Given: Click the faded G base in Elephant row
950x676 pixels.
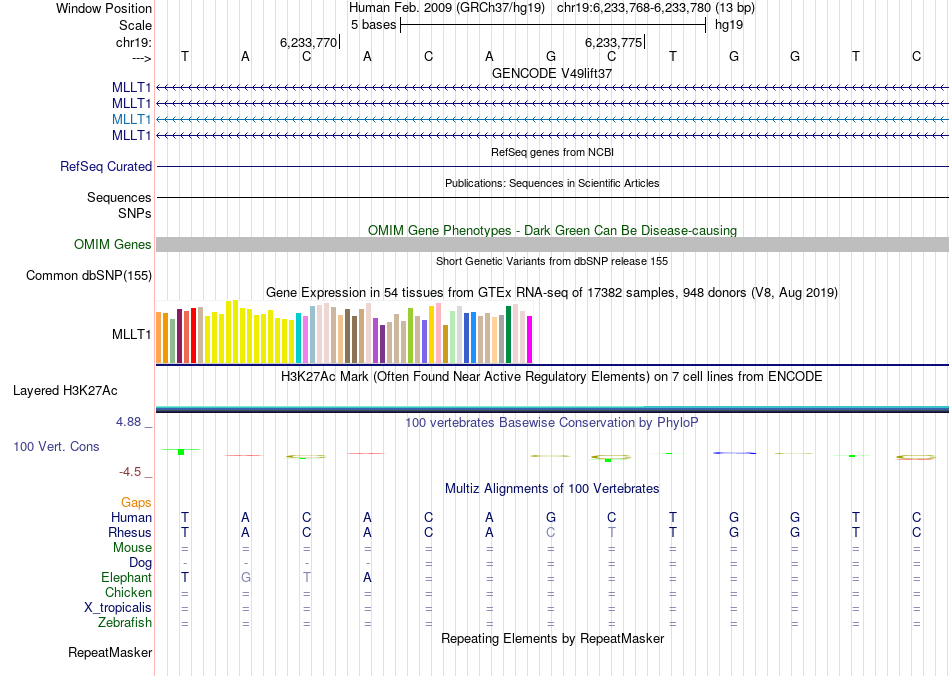Looking at the screenshot, I should [x=245, y=577].
